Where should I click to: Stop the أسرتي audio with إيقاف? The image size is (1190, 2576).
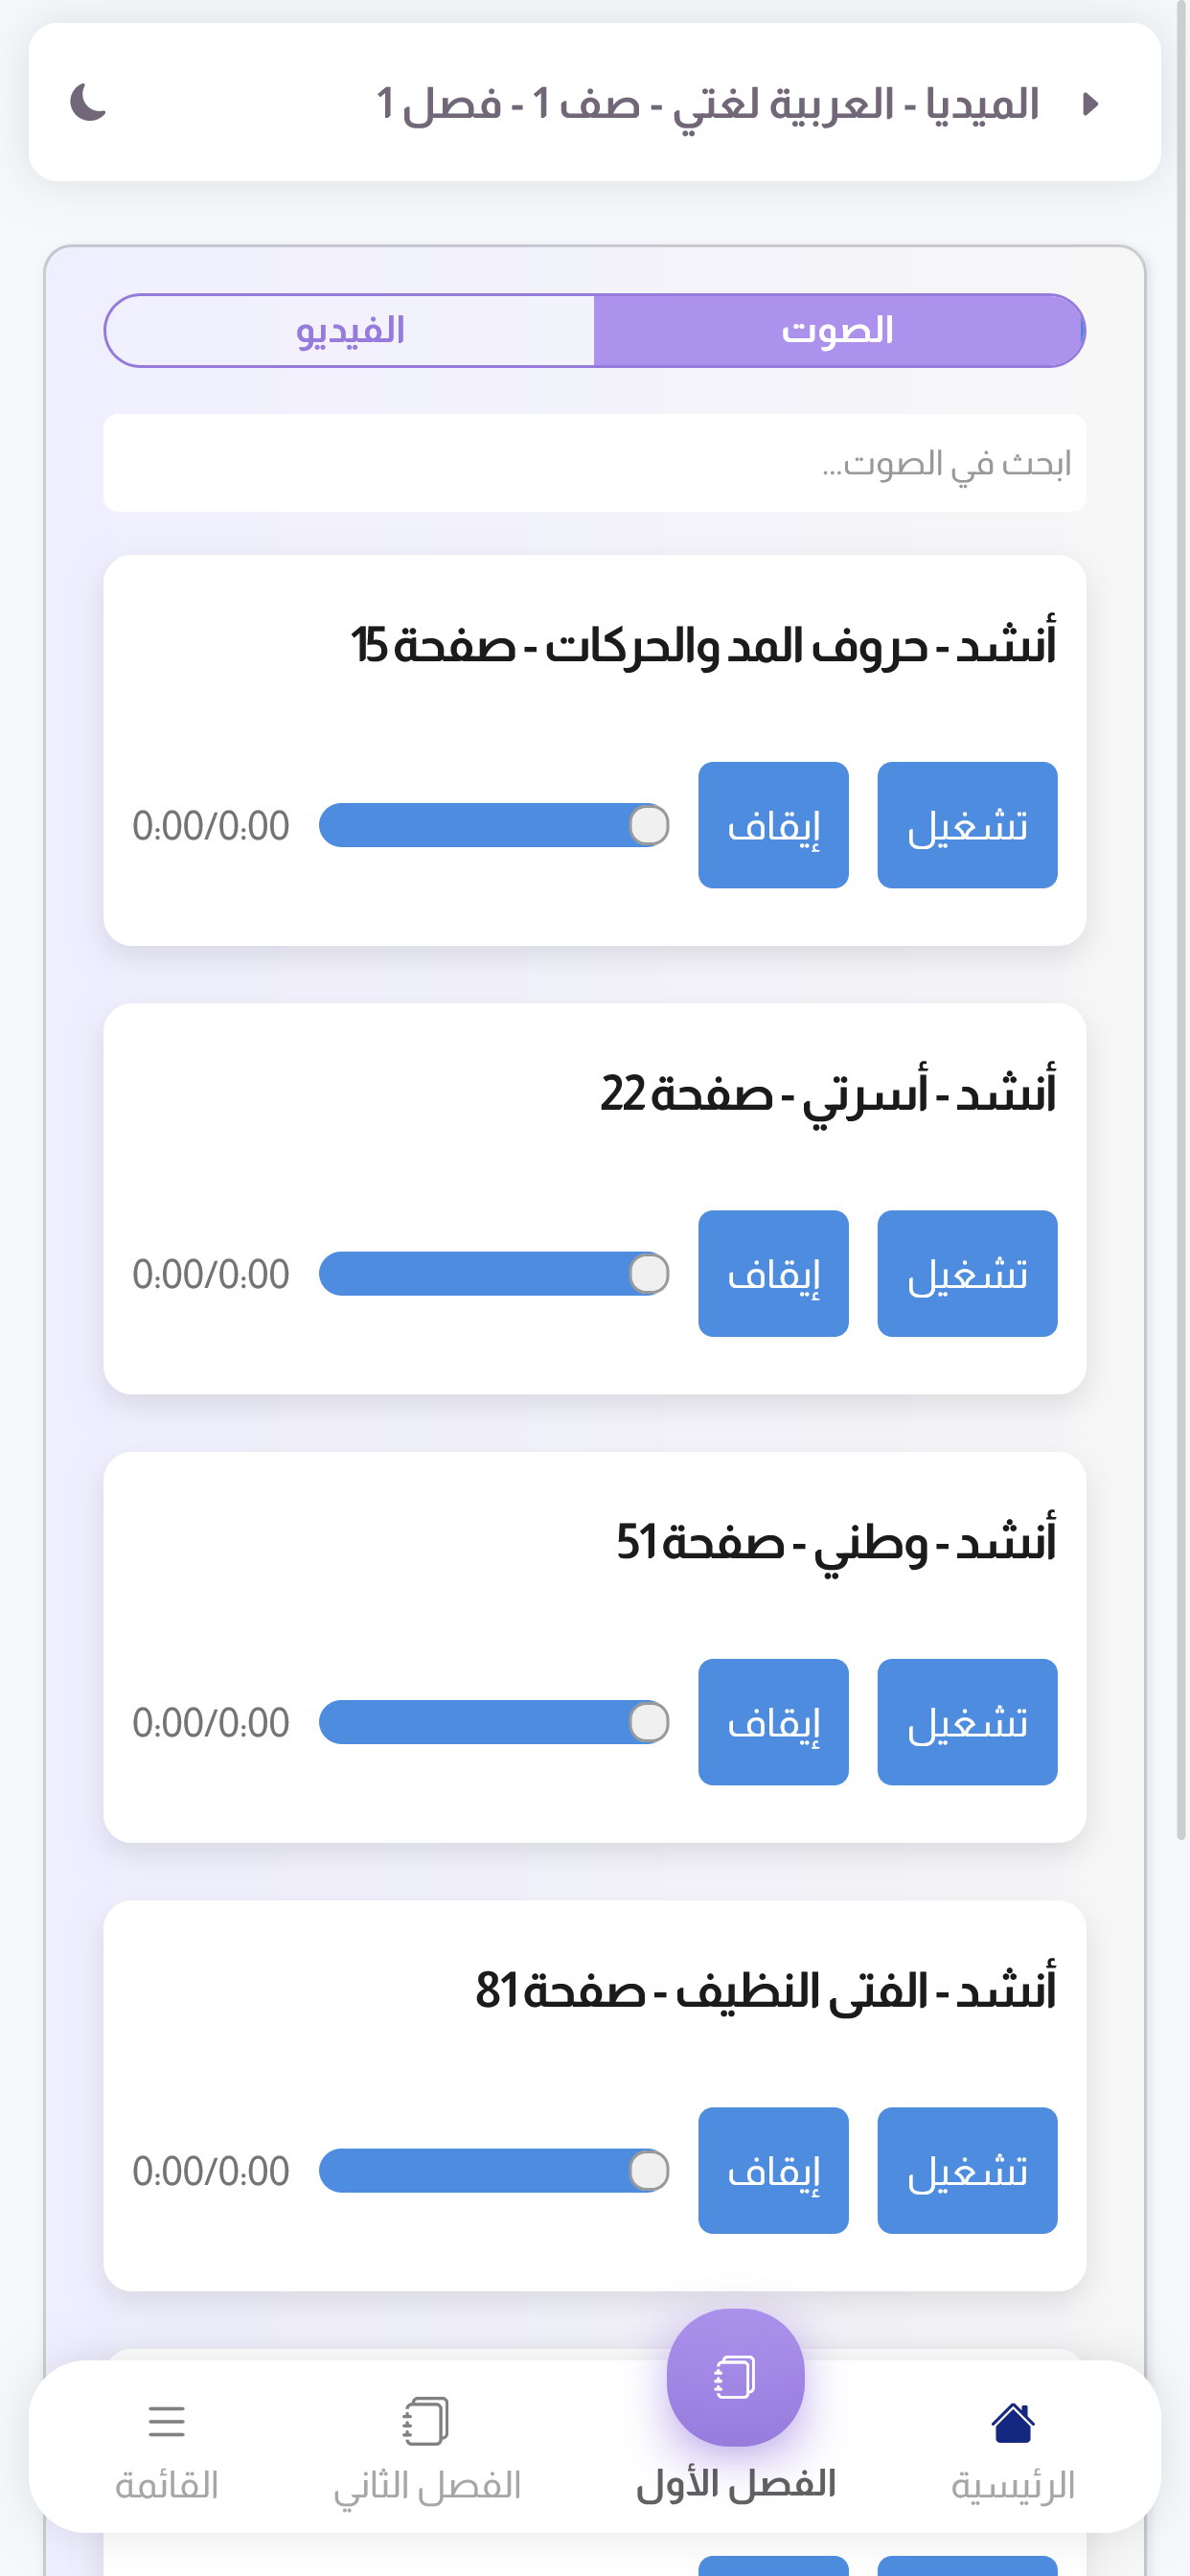coord(773,1273)
